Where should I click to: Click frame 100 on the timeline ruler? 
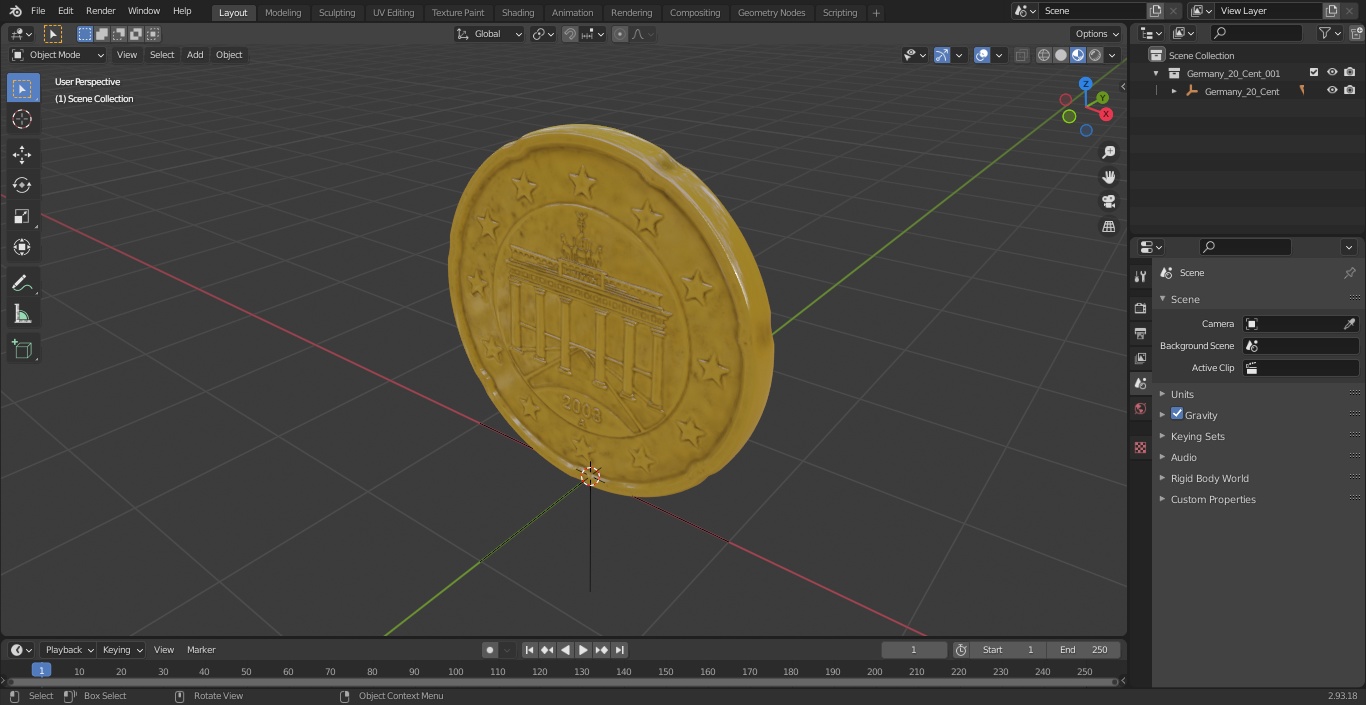point(456,672)
